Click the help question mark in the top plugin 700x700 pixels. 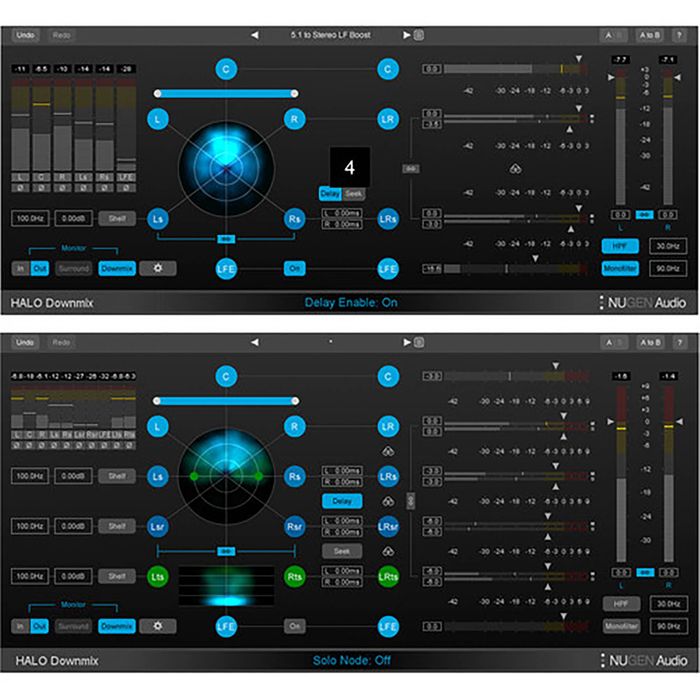coord(680,35)
